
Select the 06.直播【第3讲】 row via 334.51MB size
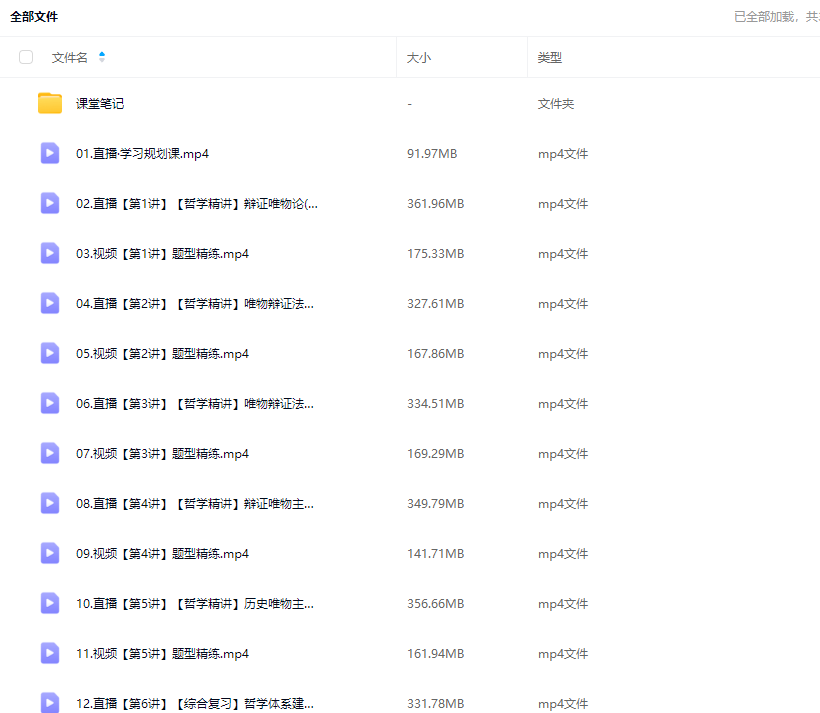pos(435,404)
